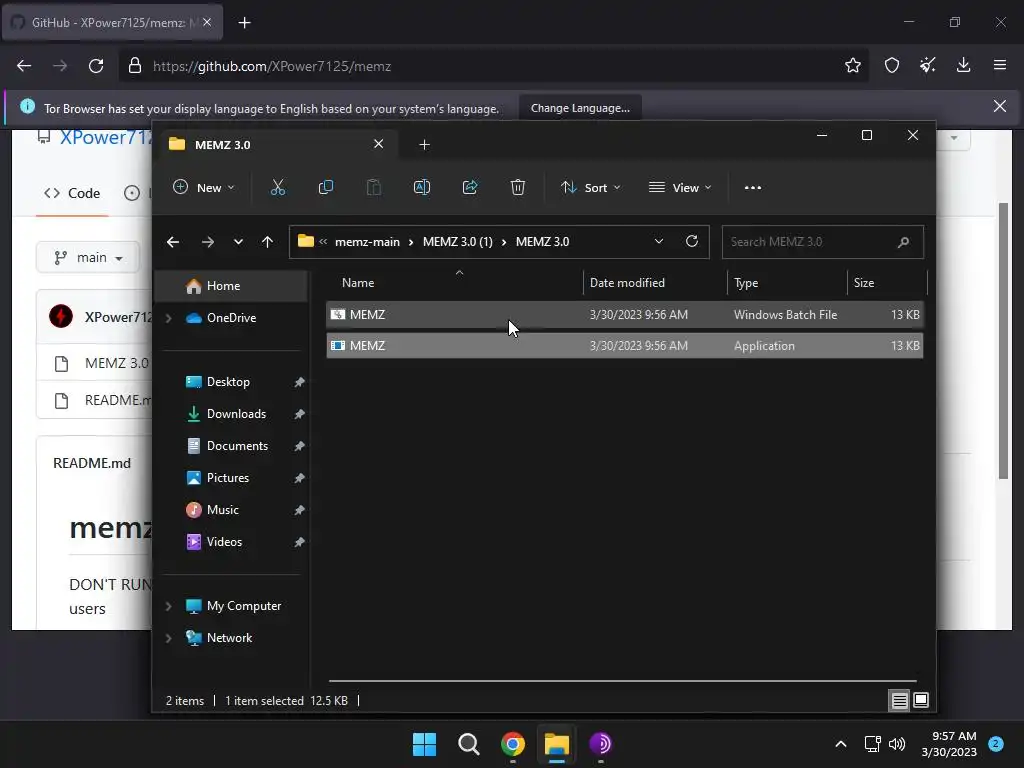Expand the address bar history dropdown

659,241
